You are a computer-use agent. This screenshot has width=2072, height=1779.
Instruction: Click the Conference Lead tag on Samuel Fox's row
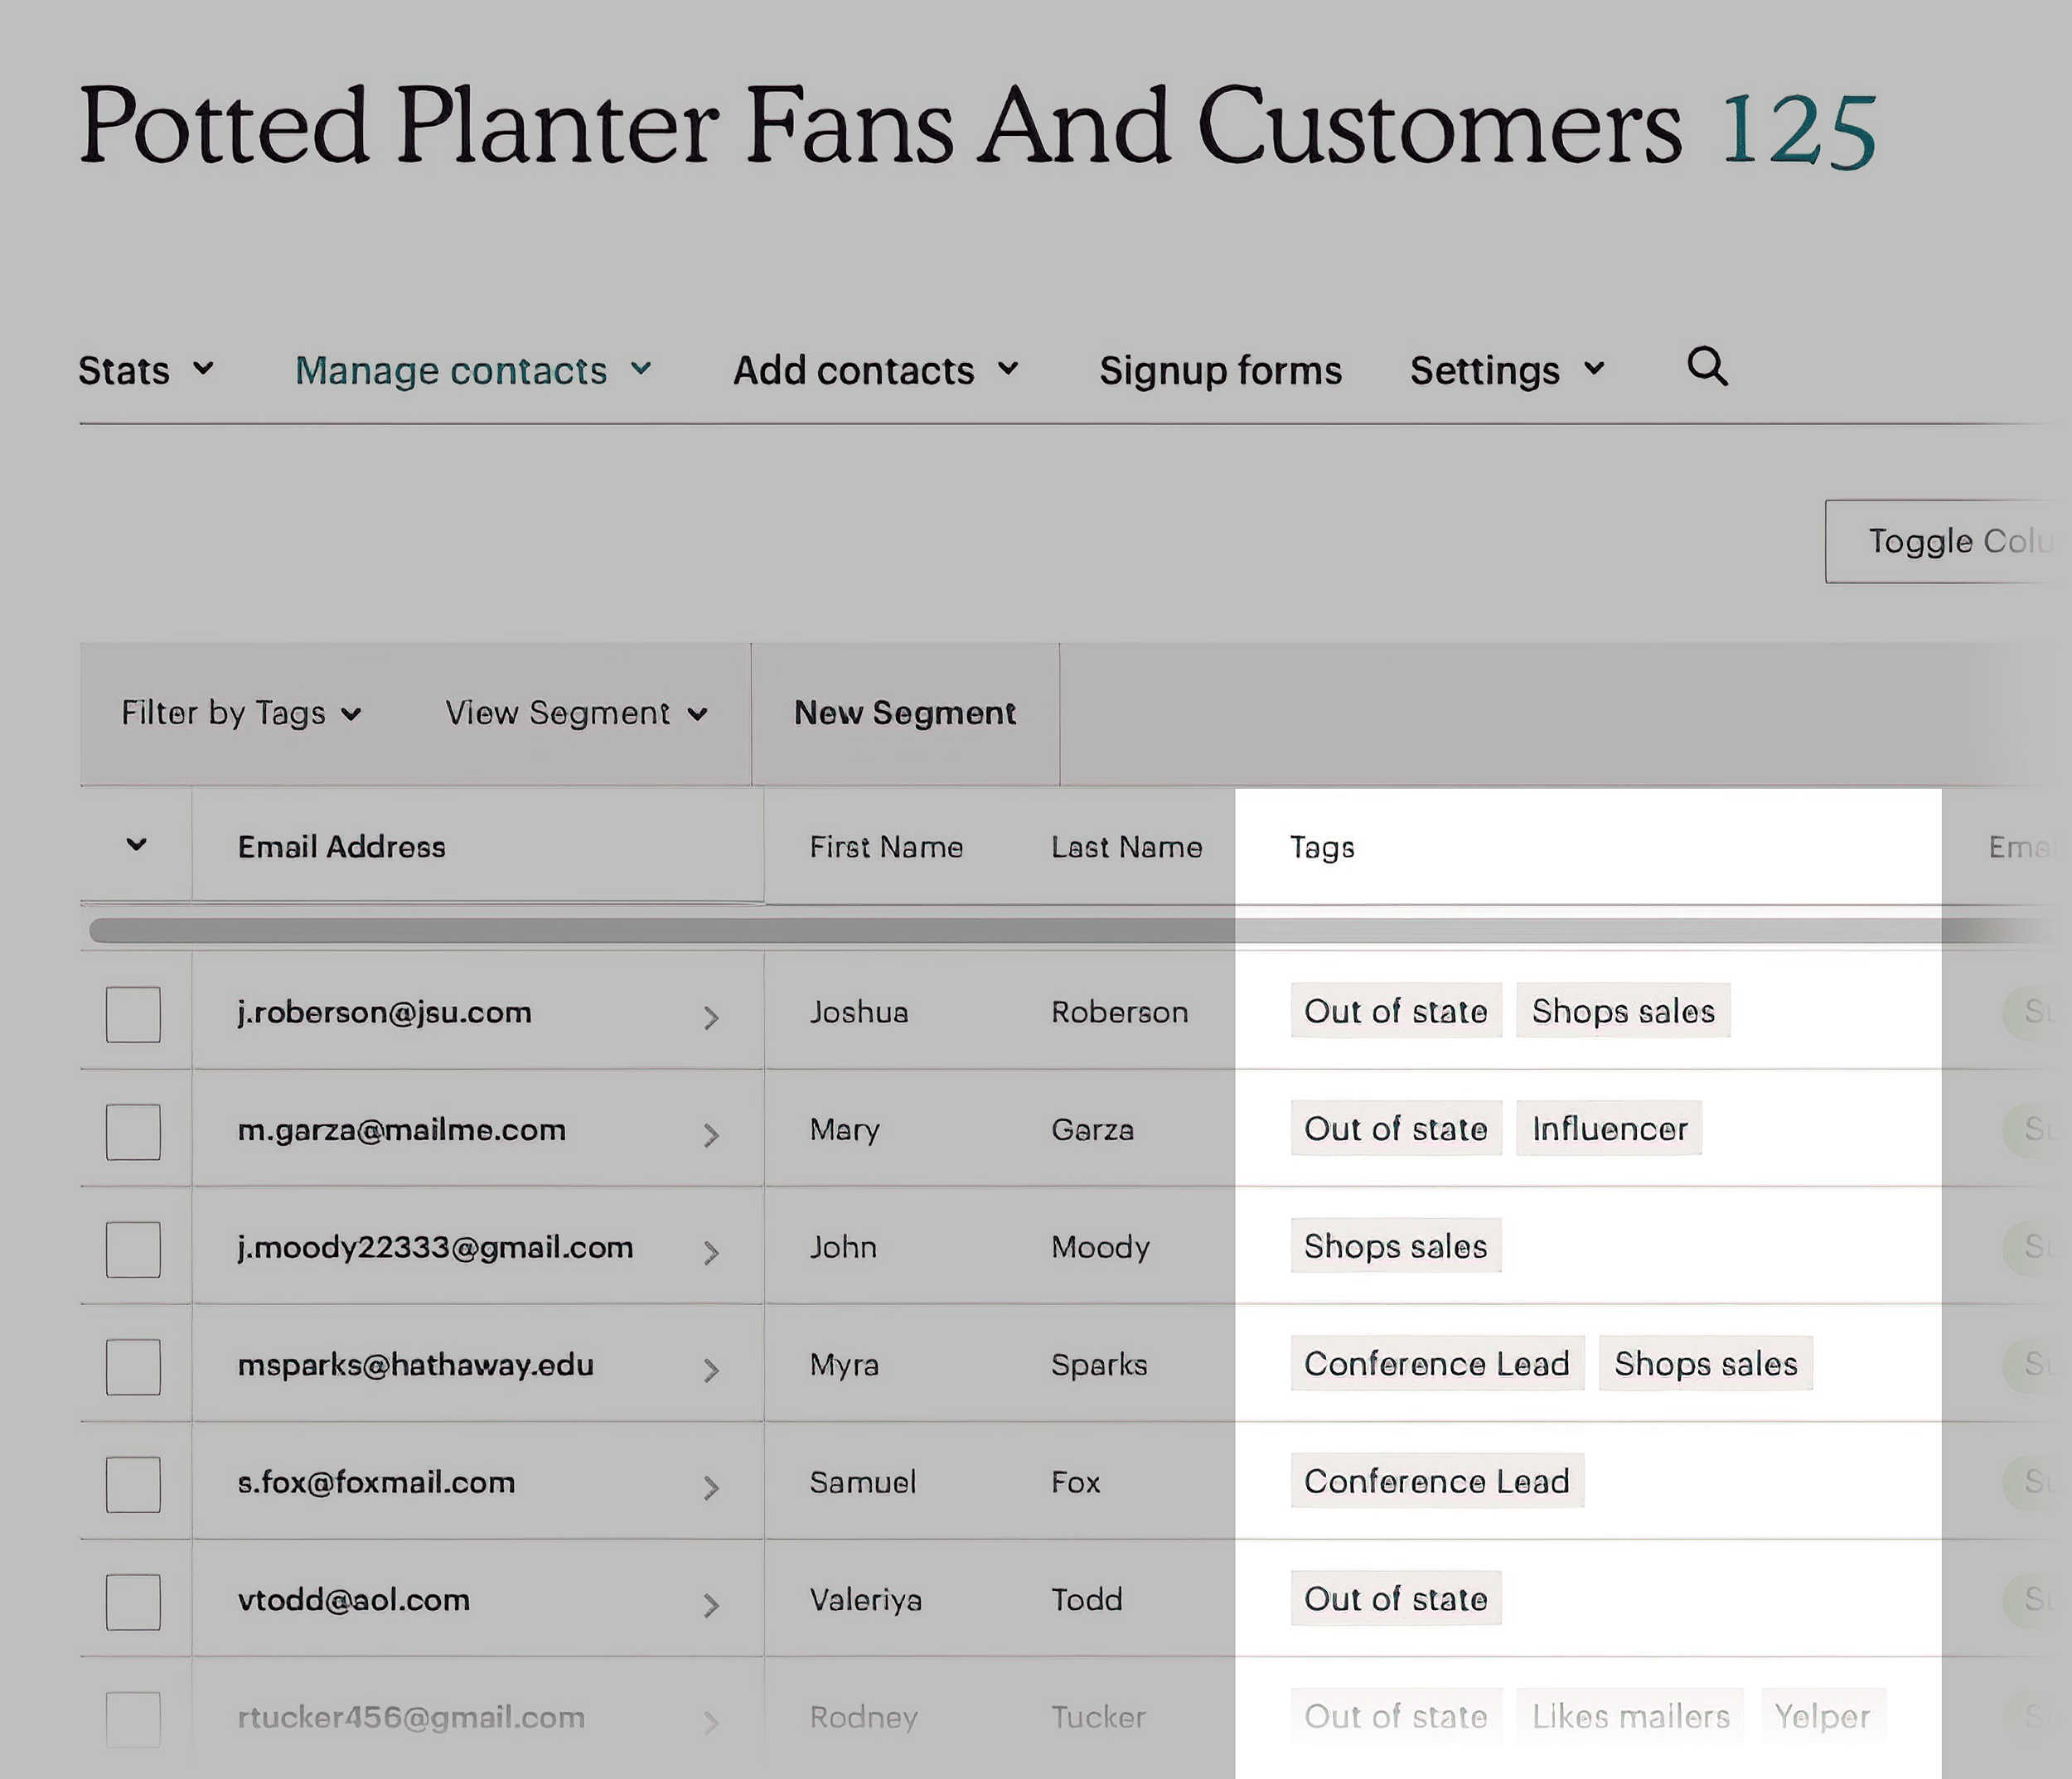1437,1482
